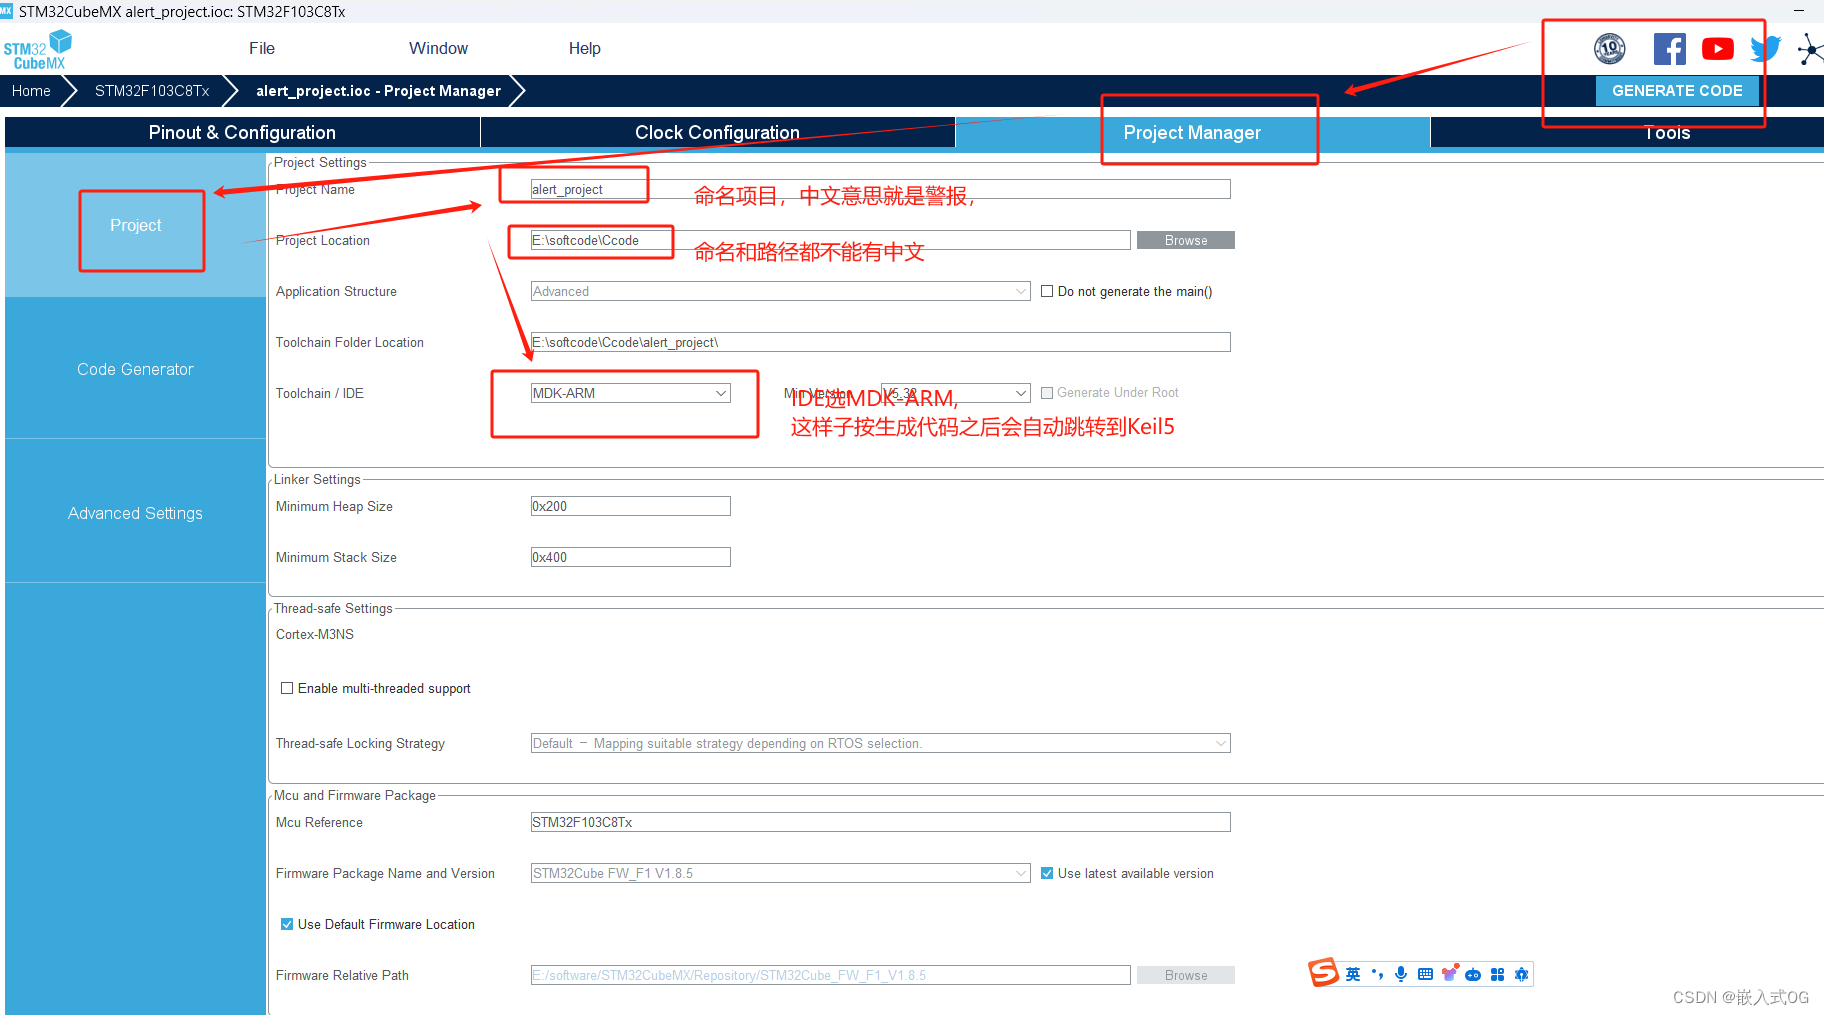The height and width of the screenshot is (1015, 1824).
Task: Click Sogou game controller icon
Action: (1473, 975)
